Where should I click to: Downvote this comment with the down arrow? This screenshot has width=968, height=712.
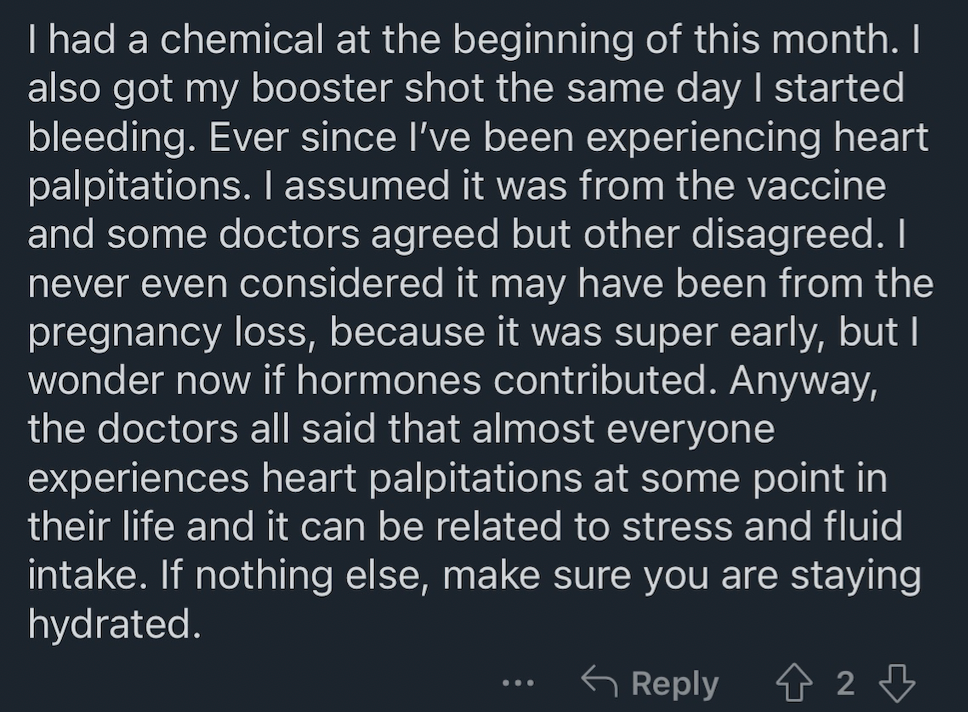coord(896,682)
